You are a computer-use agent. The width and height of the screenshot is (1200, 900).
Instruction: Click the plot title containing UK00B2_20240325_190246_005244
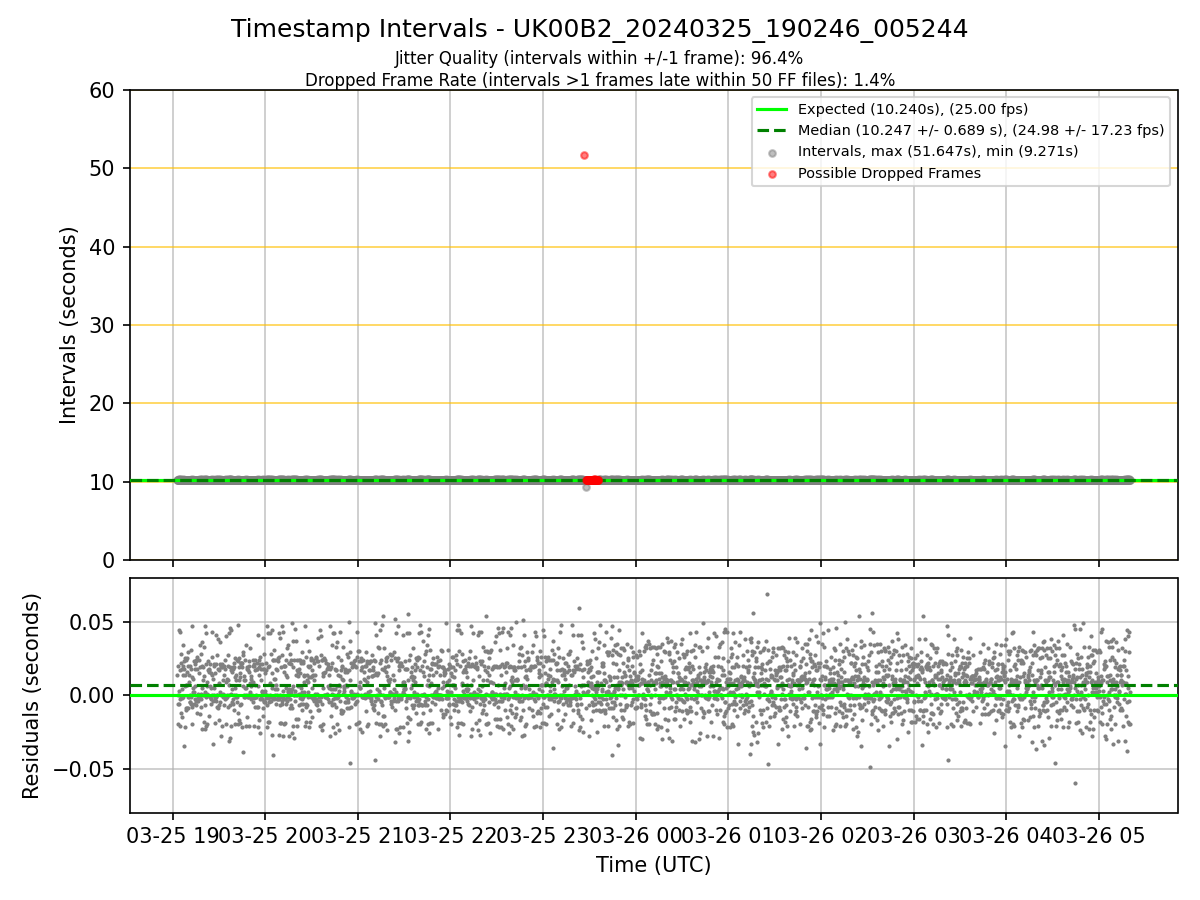click(599, 29)
